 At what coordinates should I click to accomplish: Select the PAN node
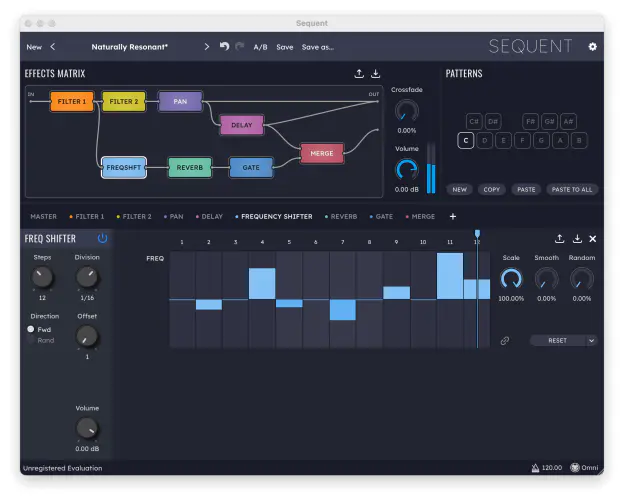coord(180,102)
